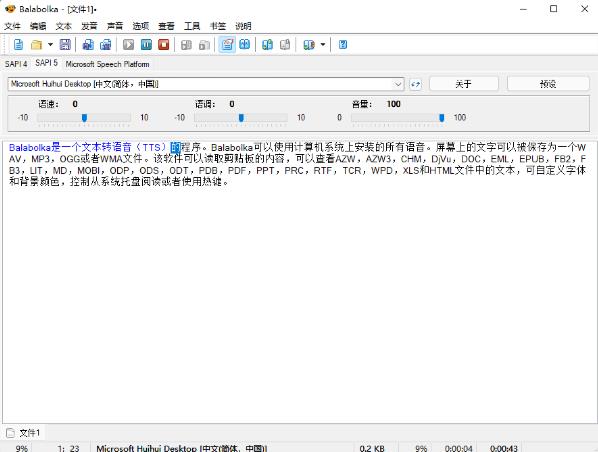Click the 关于 button
Screen dimensions: 598x452
pyautogui.click(x=464, y=84)
